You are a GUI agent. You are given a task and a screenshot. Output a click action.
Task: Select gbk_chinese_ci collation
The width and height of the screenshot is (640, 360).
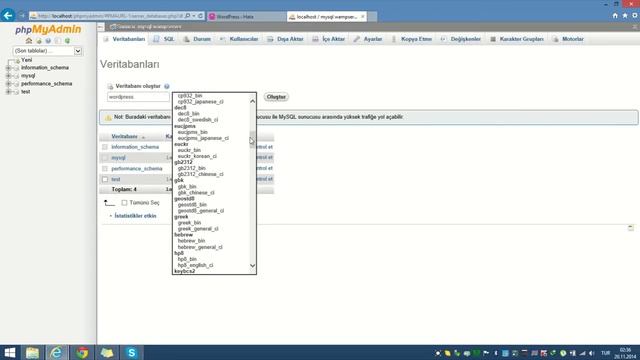click(196, 193)
